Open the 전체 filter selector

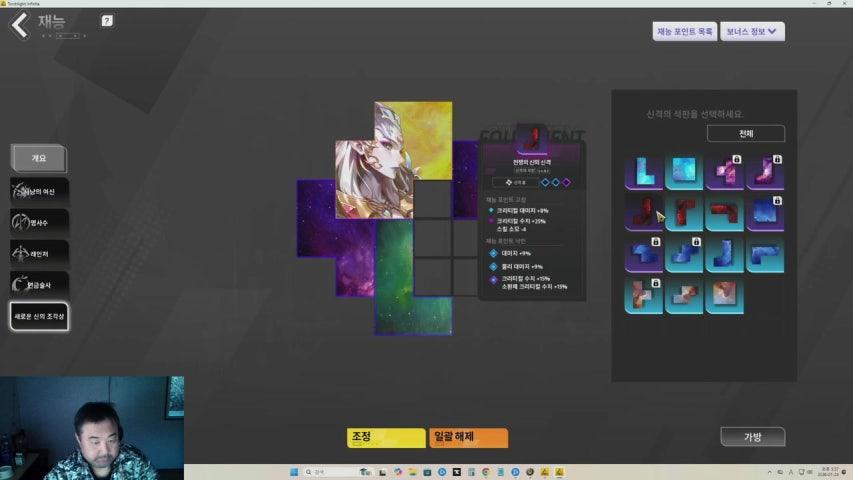tap(746, 133)
